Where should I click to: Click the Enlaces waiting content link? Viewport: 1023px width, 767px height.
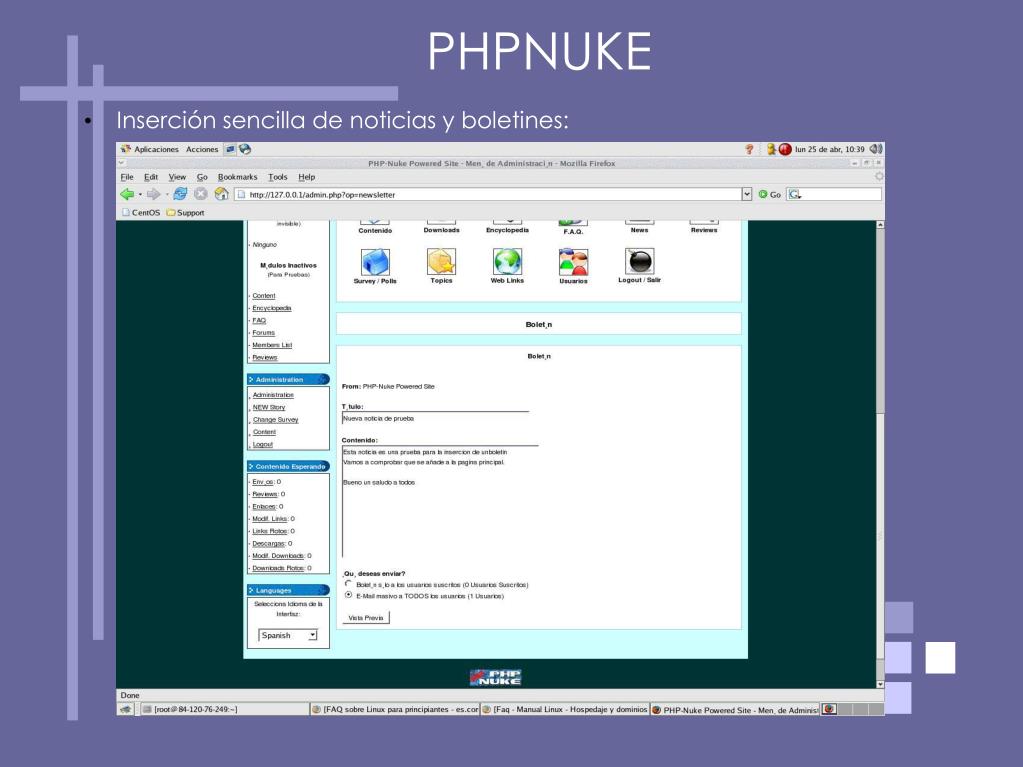264,506
